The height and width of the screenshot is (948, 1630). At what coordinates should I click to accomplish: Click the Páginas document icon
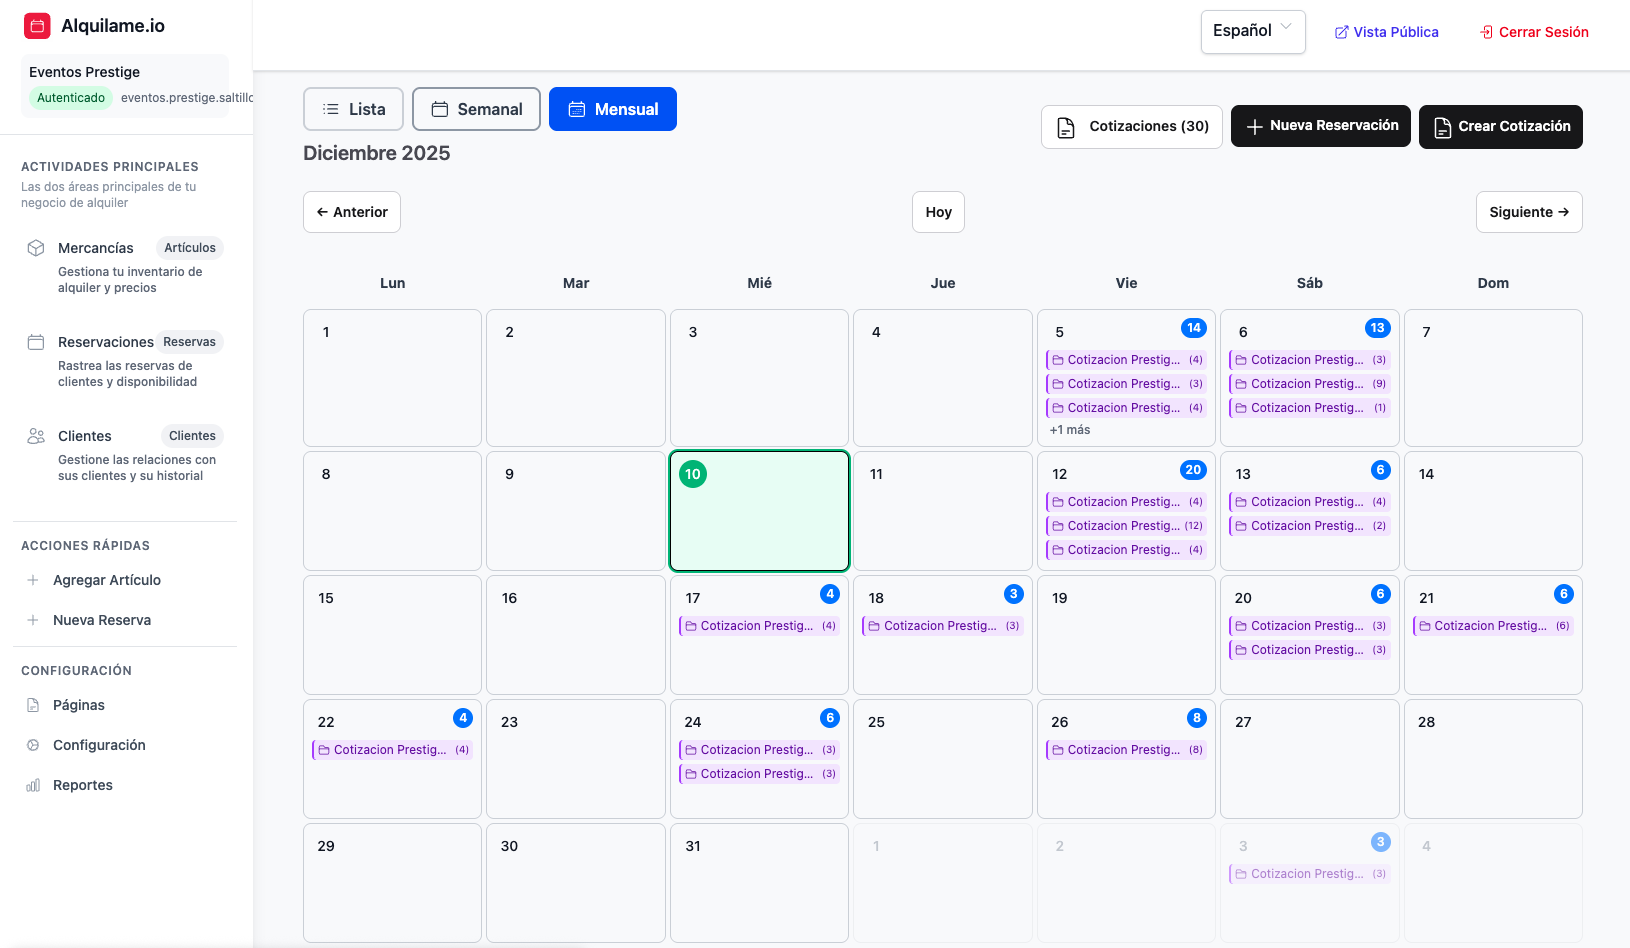(33, 705)
